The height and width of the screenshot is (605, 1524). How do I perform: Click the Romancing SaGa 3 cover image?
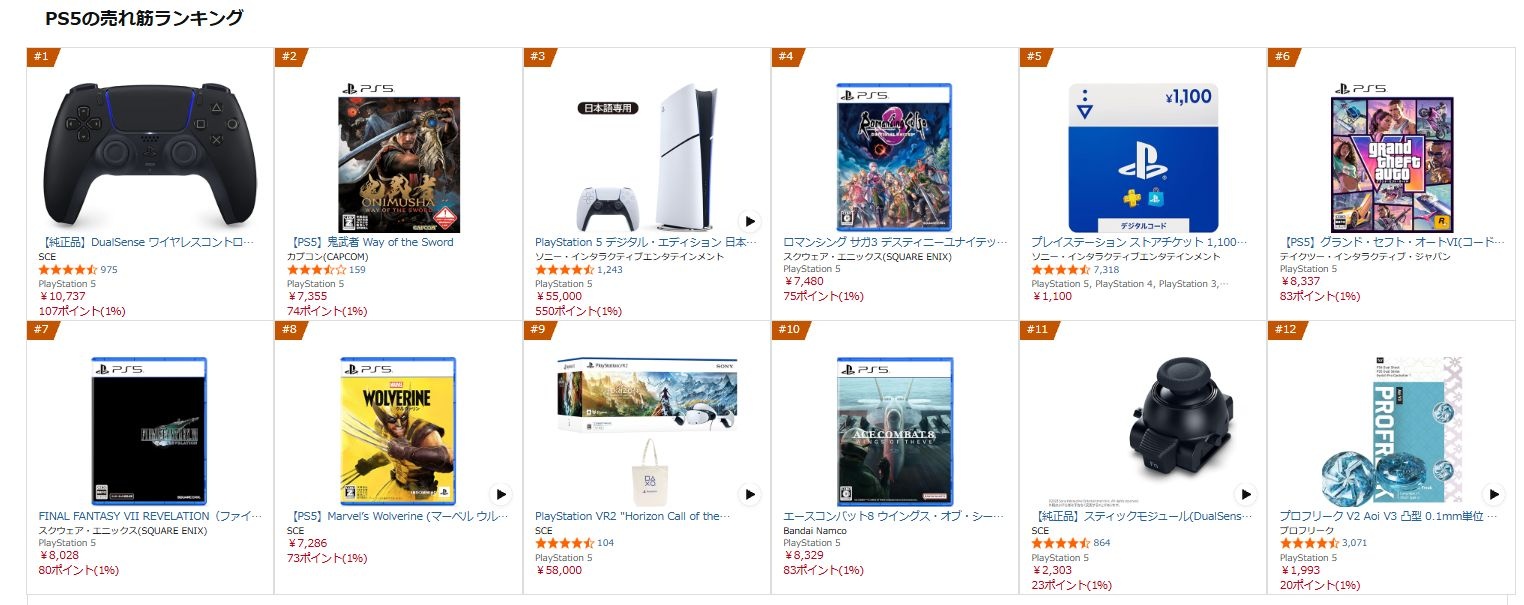tap(894, 157)
